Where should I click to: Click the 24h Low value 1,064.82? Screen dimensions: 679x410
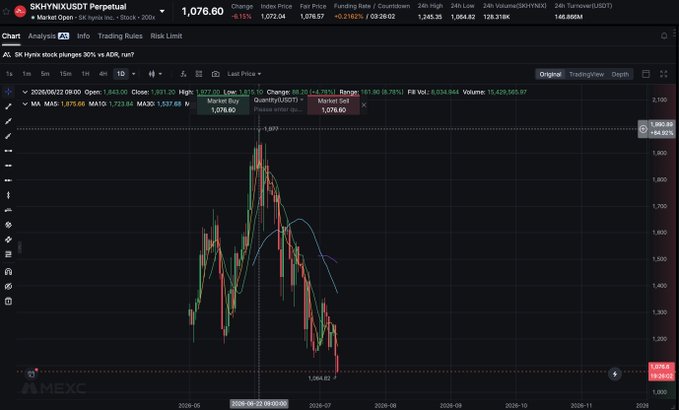tap(463, 17)
